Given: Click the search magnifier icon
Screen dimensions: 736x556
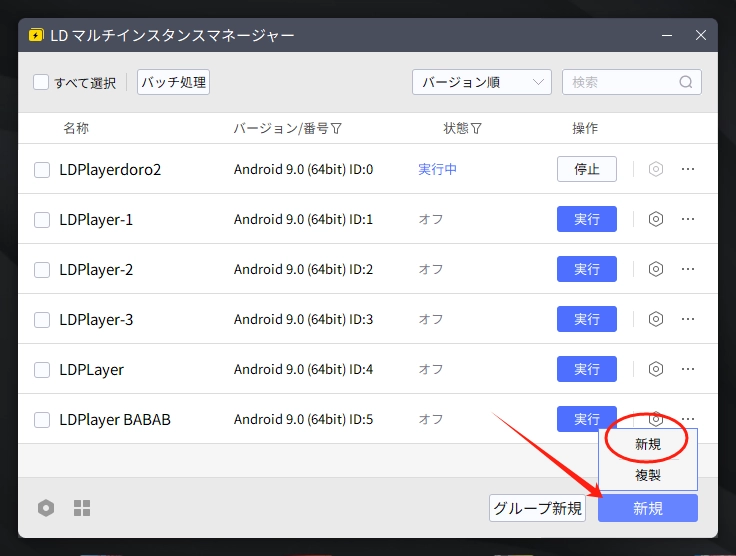Looking at the screenshot, I should point(686,82).
